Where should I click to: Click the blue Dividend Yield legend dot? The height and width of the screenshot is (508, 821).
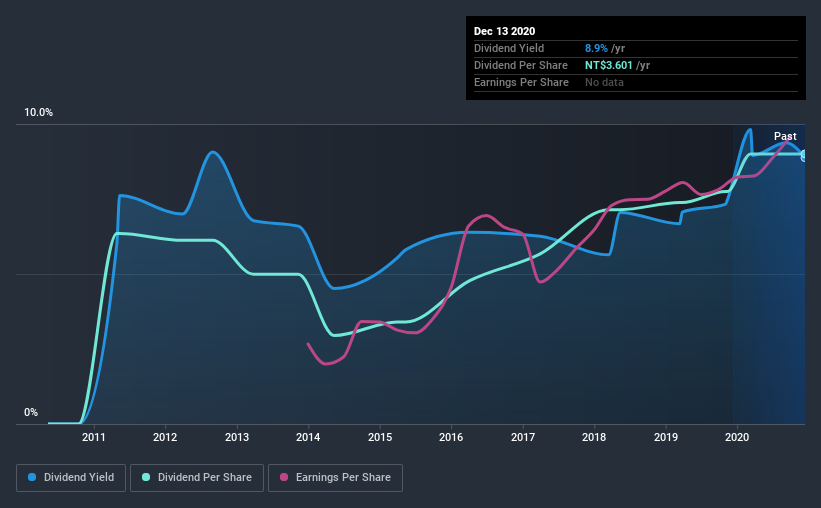click(32, 477)
